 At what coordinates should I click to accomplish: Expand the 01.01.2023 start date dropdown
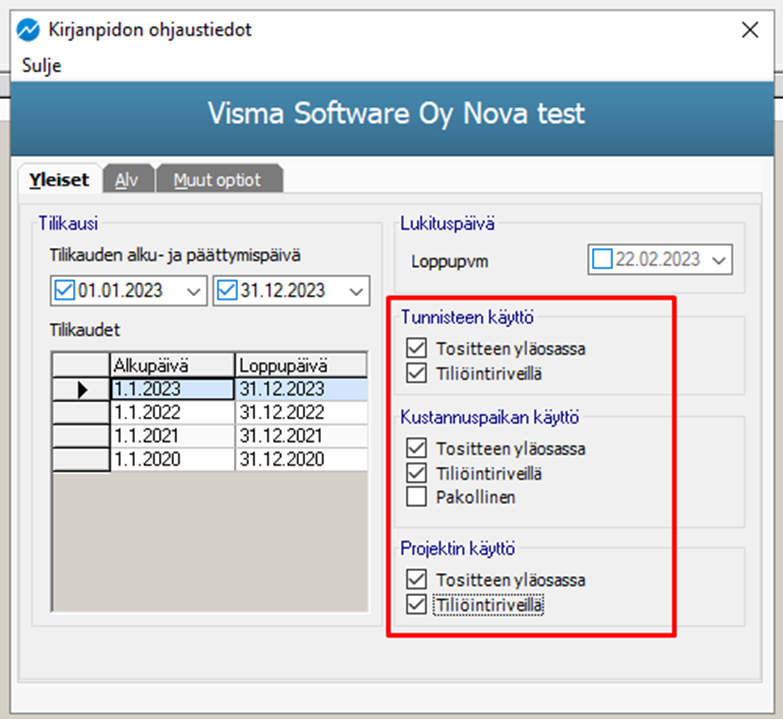tap(194, 291)
